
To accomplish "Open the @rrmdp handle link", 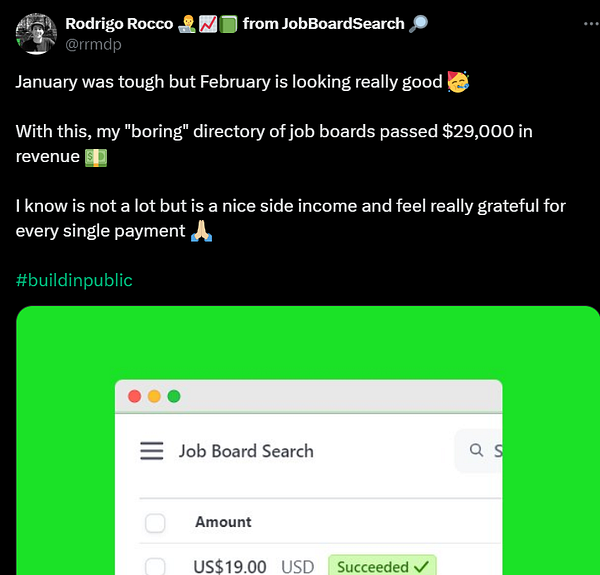I will 93,44.
